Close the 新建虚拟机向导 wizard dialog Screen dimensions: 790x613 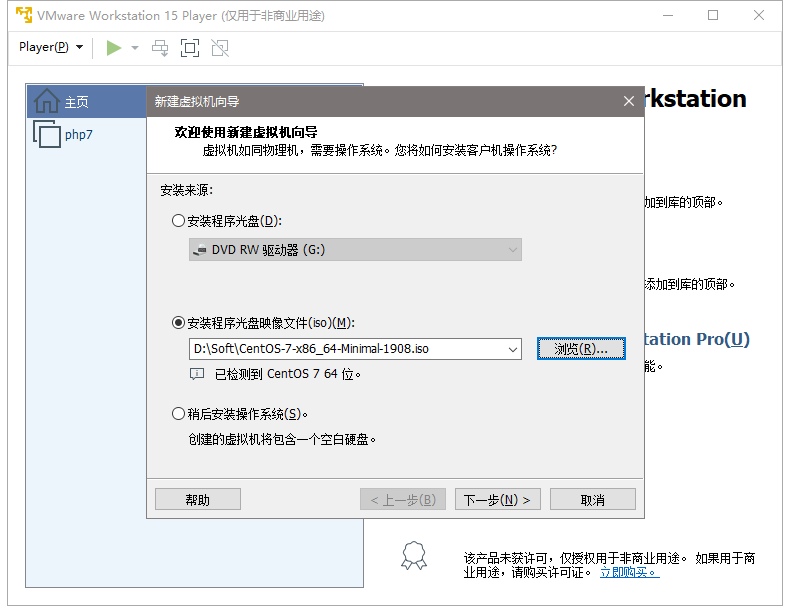(x=628, y=102)
